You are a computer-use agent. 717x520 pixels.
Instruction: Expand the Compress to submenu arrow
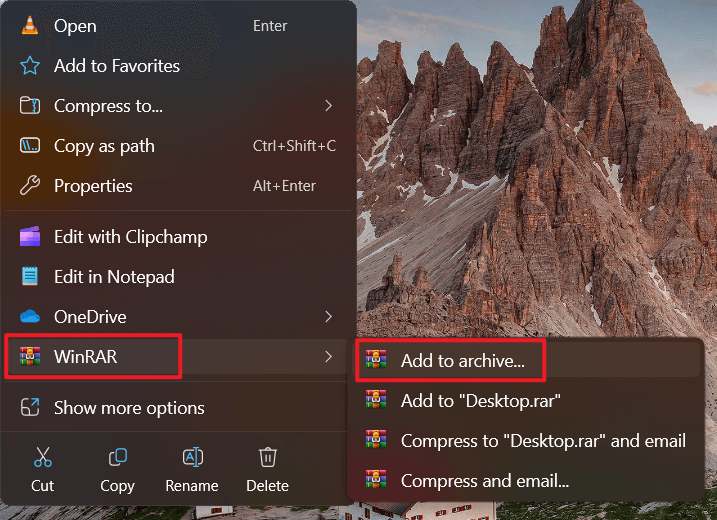tap(329, 106)
